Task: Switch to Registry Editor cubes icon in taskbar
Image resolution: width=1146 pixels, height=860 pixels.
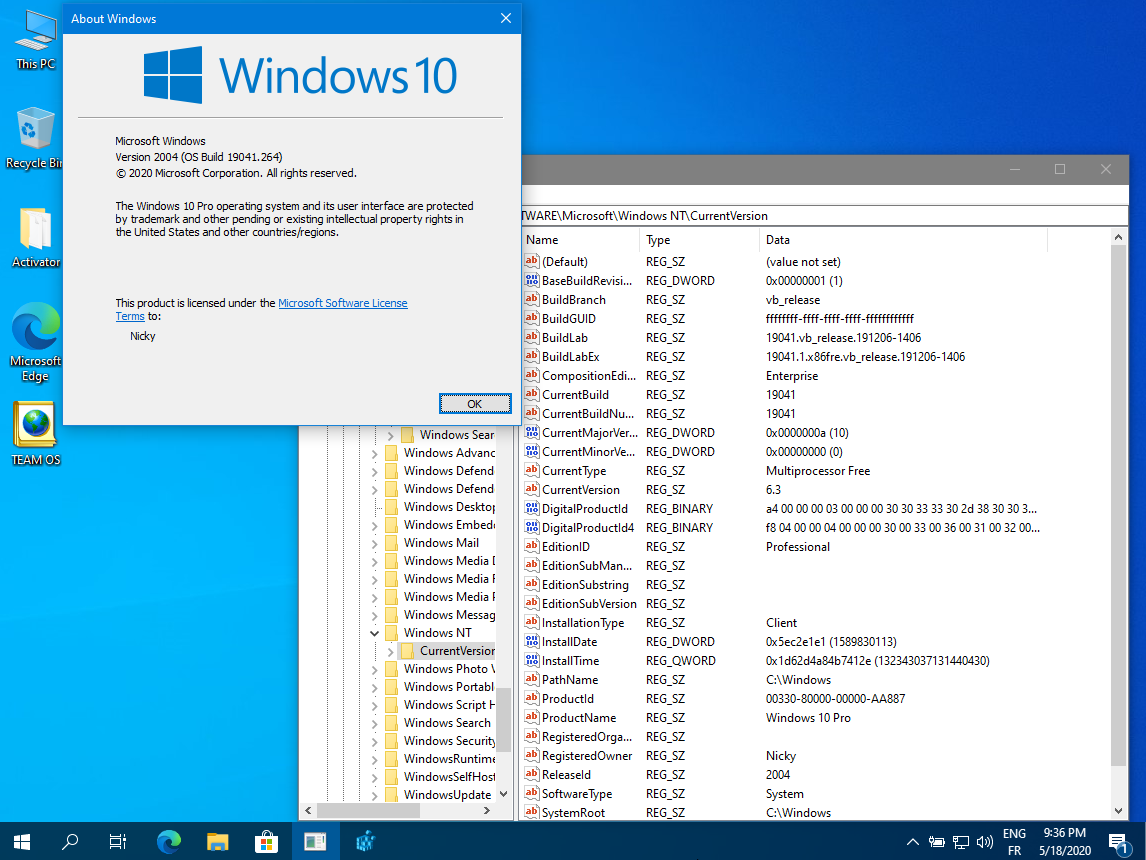Action: [x=365, y=842]
